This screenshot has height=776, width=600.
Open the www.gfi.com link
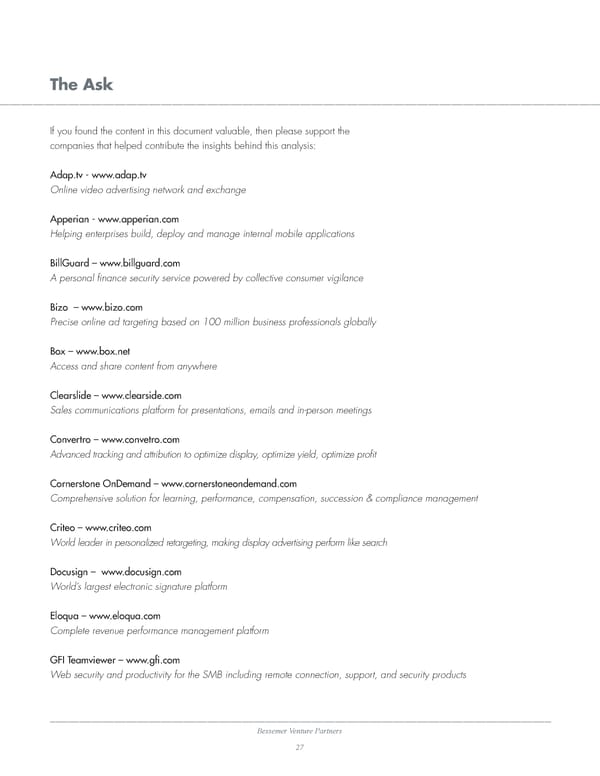[153, 660]
